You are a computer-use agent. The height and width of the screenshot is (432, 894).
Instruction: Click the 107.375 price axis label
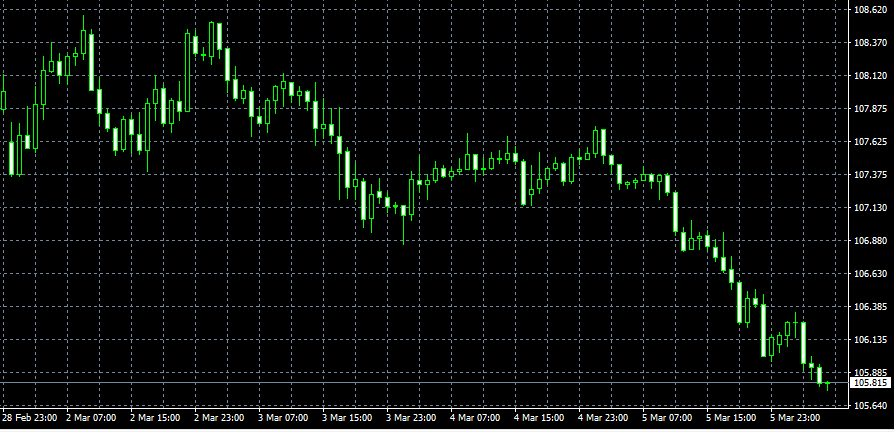click(x=871, y=175)
